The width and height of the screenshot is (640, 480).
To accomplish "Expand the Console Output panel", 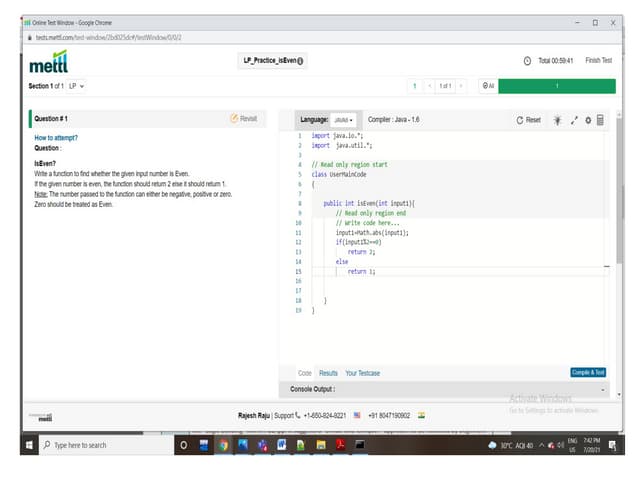I will click(603, 389).
